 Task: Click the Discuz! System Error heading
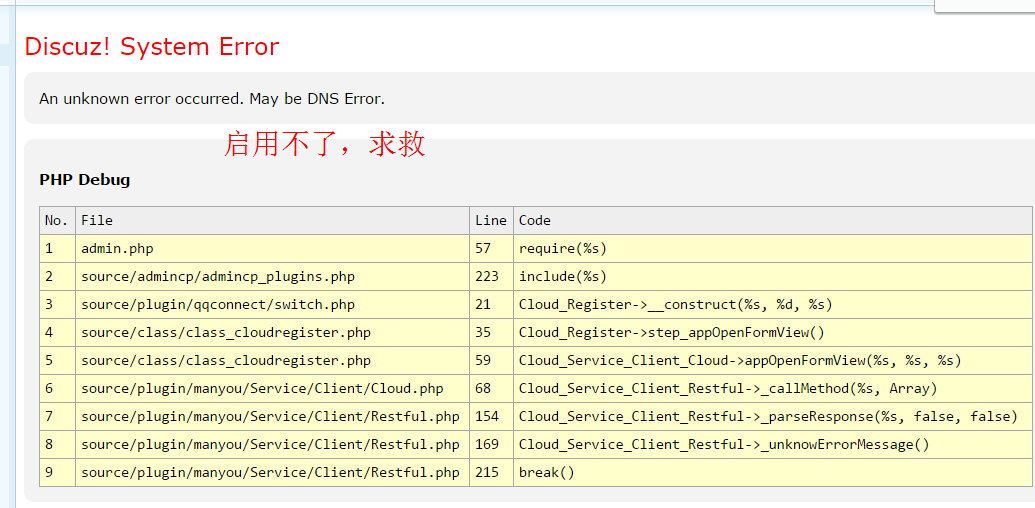[x=152, y=47]
